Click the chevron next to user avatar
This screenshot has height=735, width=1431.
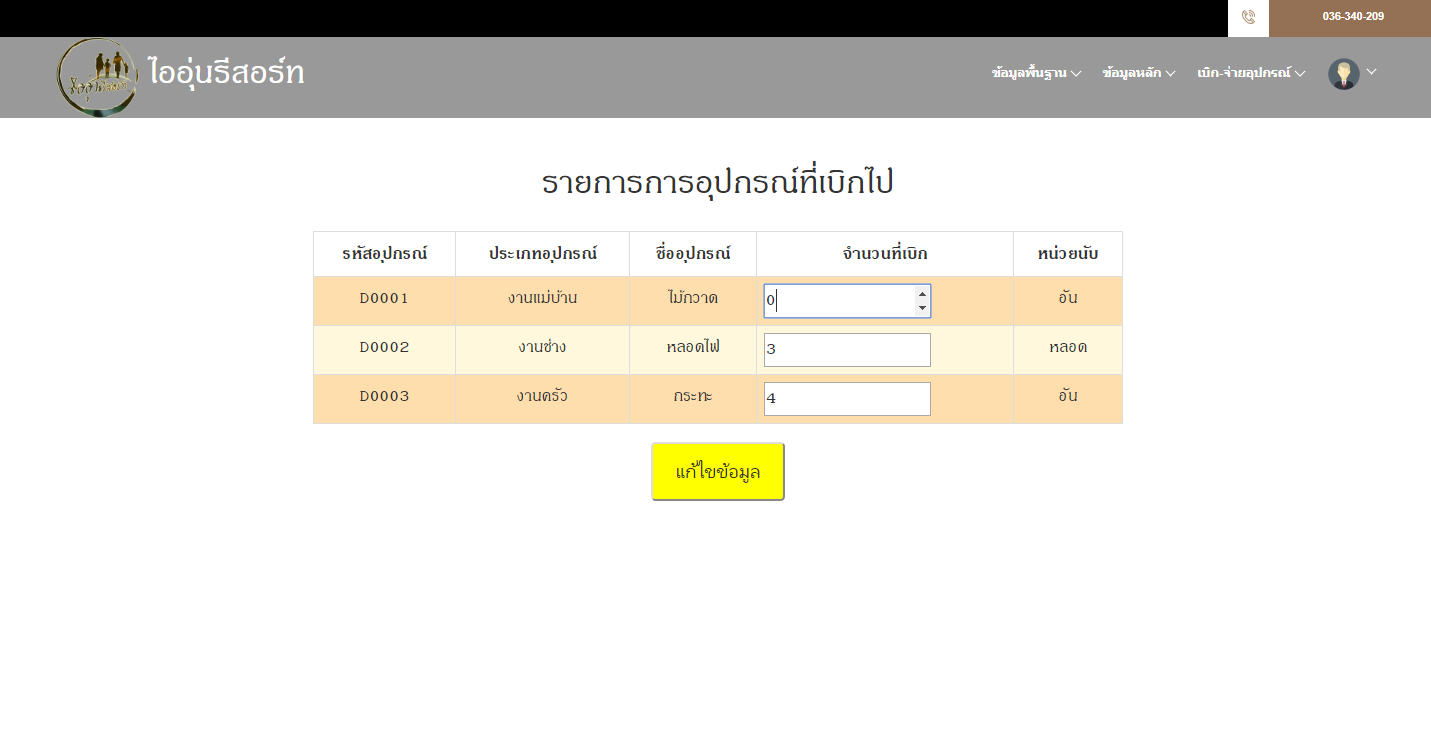1371,71
